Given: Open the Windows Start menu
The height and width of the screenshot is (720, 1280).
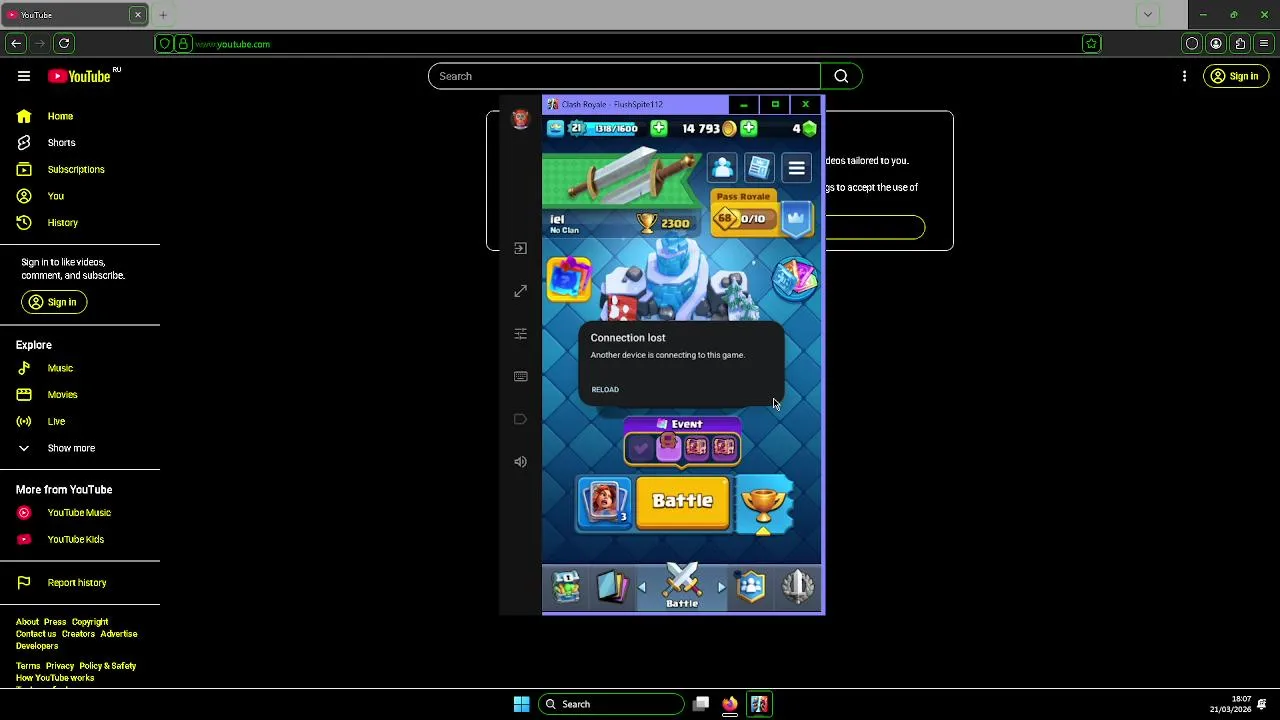Looking at the screenshot, I should tap(521, 704).
